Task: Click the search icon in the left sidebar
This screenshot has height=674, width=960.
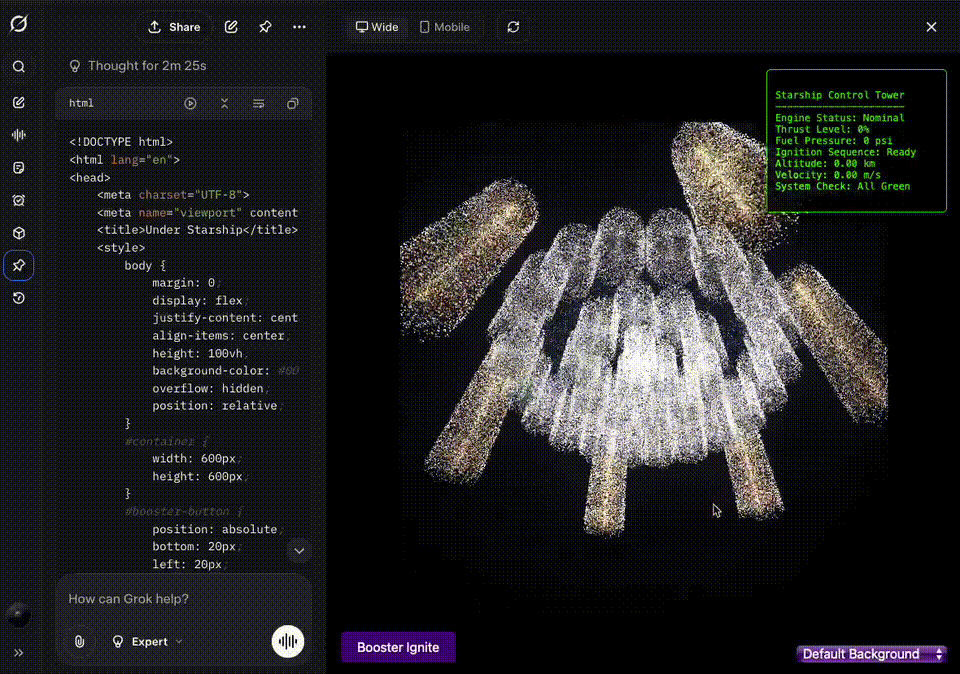Action: tap(19, 67)
